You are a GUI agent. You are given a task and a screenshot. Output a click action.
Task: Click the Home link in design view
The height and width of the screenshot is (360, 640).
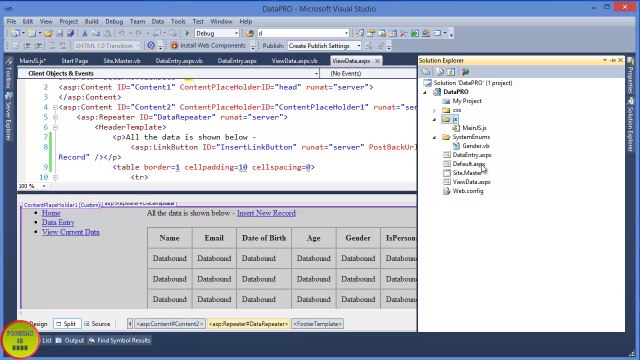(x=51, y=213)
